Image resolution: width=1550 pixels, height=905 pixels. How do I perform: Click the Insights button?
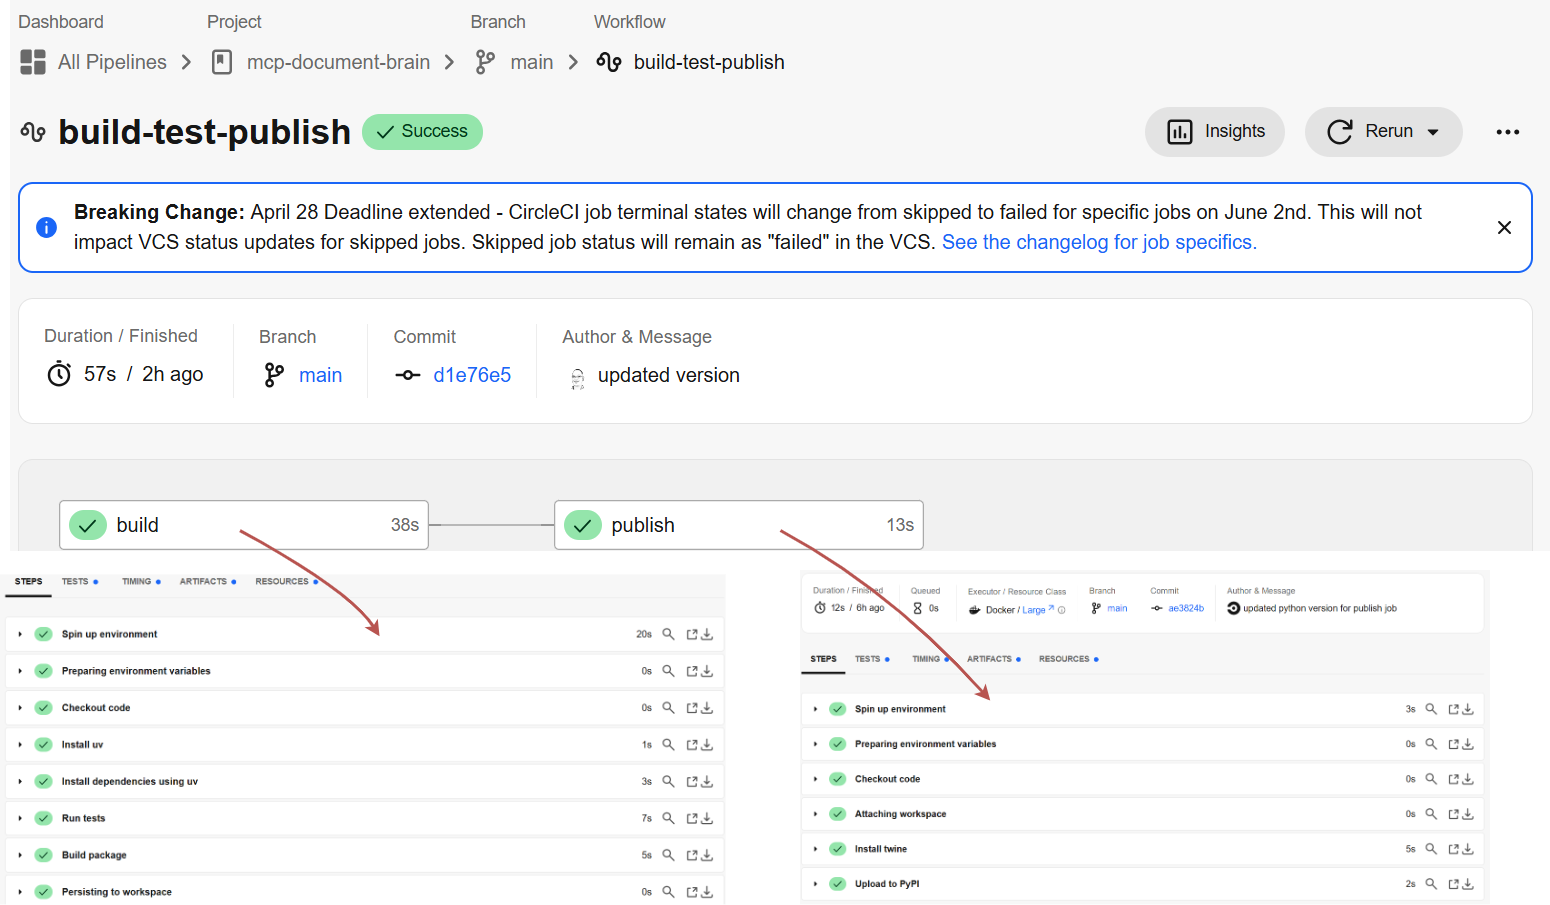(x=1215, y=131)
